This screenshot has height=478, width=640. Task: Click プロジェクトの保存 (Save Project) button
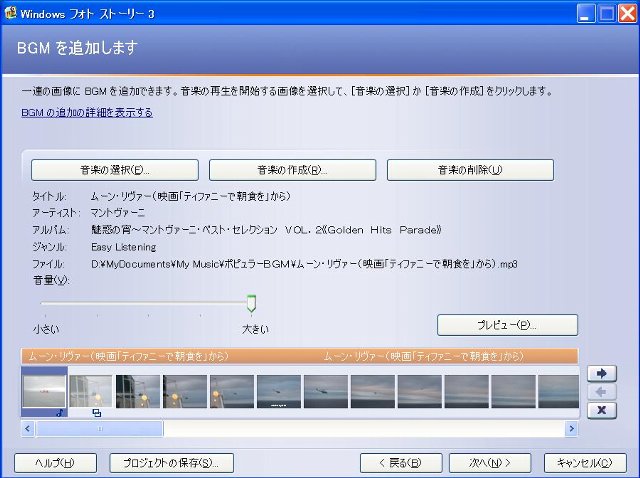171,463
